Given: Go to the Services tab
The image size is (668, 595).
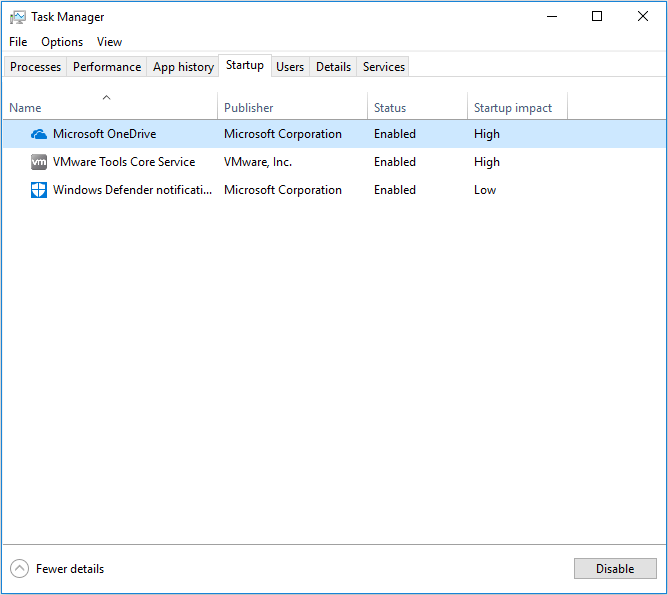Looking at the screenshot, I should coord(383,67).
